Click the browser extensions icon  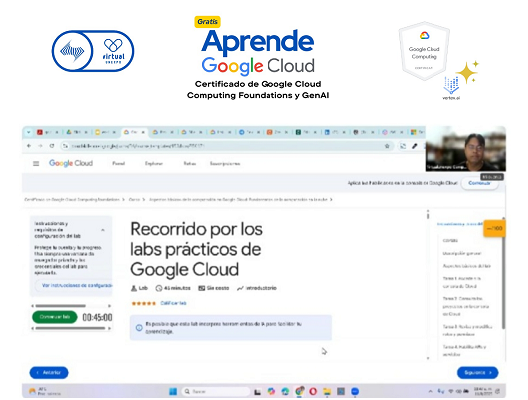tap(403, 146)
